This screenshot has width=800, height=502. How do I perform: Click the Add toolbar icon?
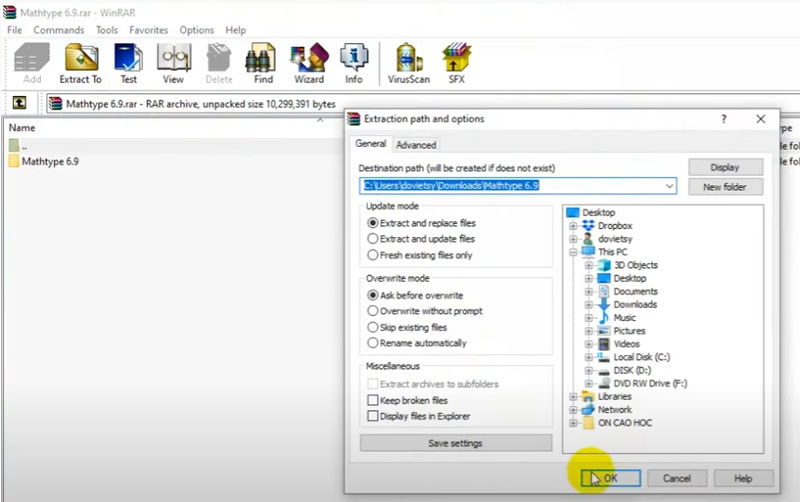[32, 63]
